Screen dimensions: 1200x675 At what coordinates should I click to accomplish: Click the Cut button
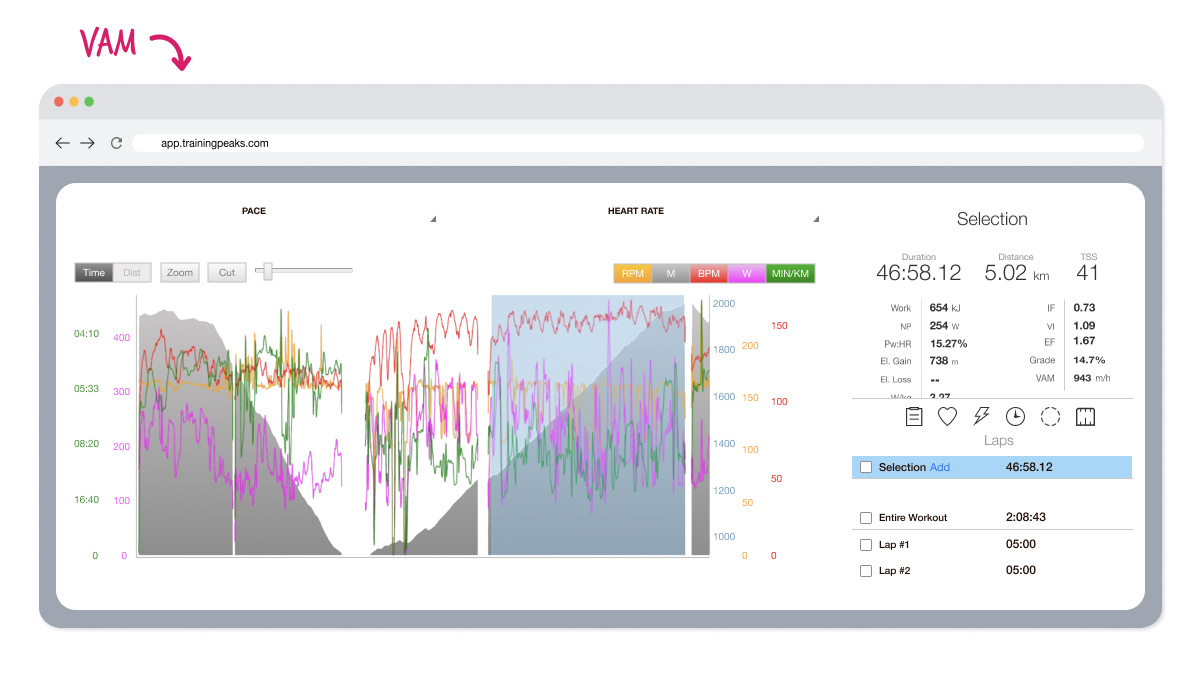(226, 271)
